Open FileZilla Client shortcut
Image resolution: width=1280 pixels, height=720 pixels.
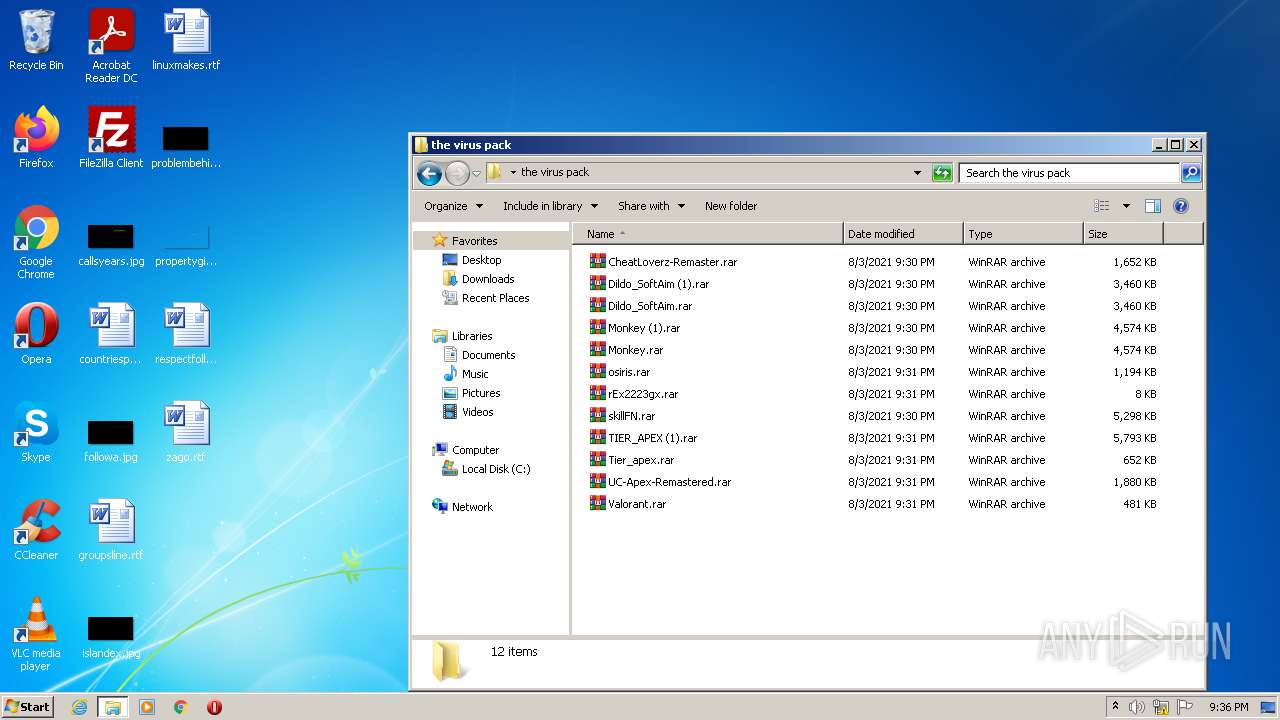[111, 138]
